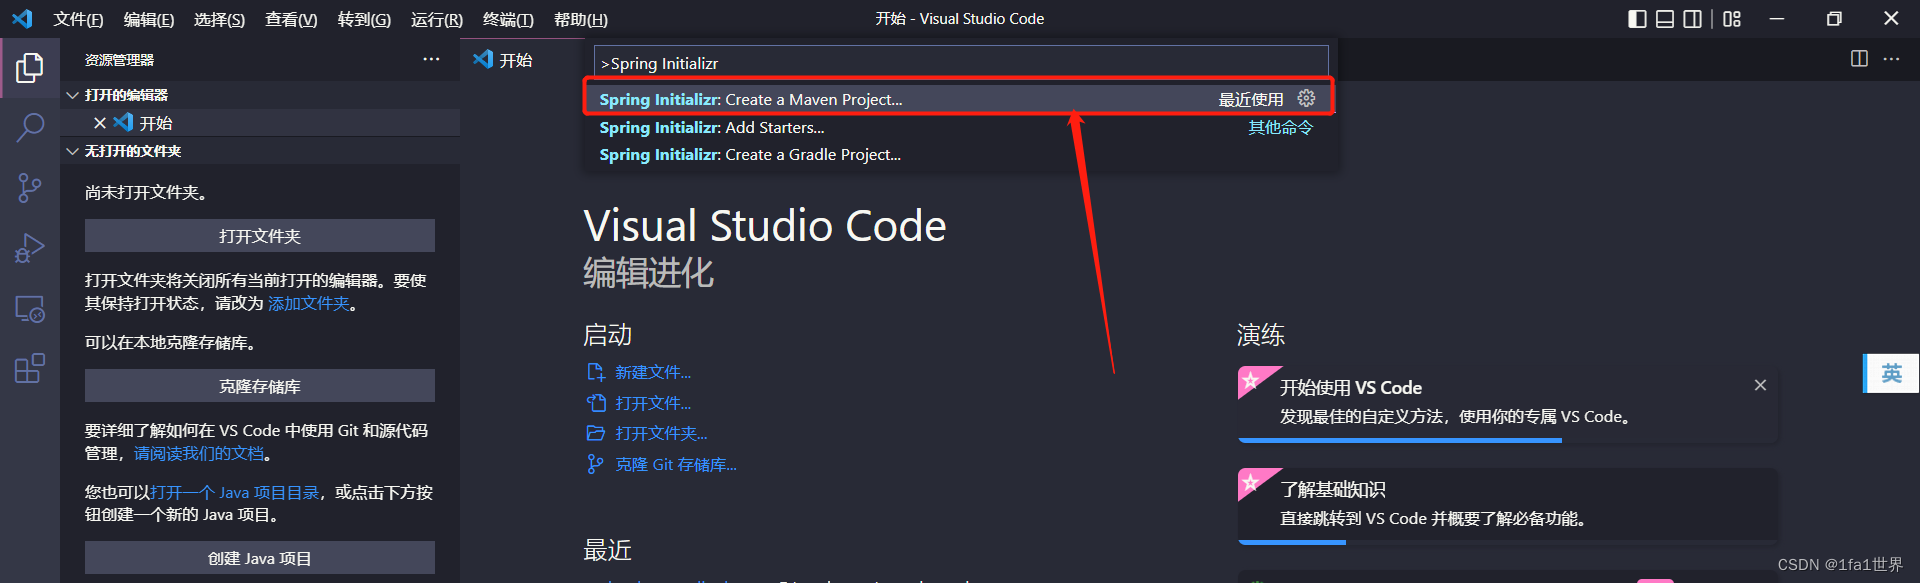
Task: Open the Run and Debug view icon
Action: 30,248
